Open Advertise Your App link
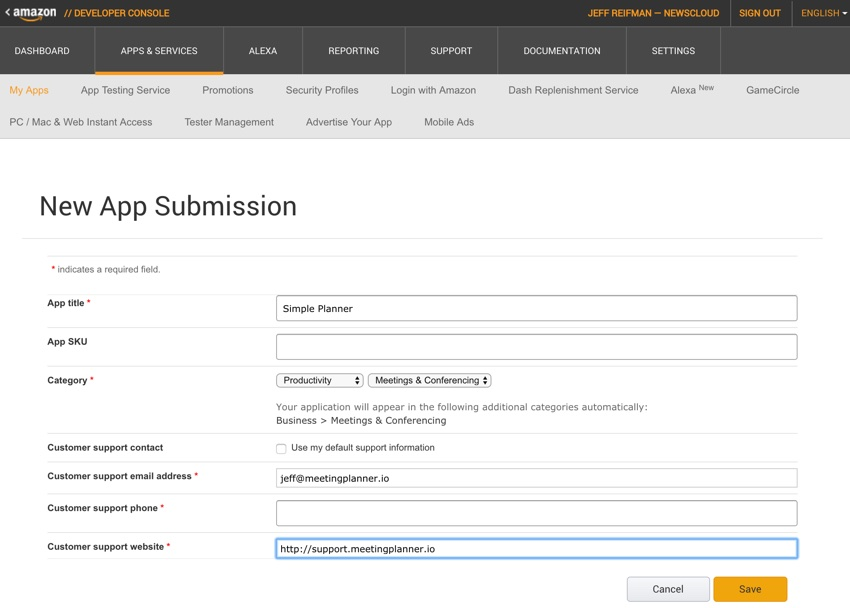 tap(349, 122)
